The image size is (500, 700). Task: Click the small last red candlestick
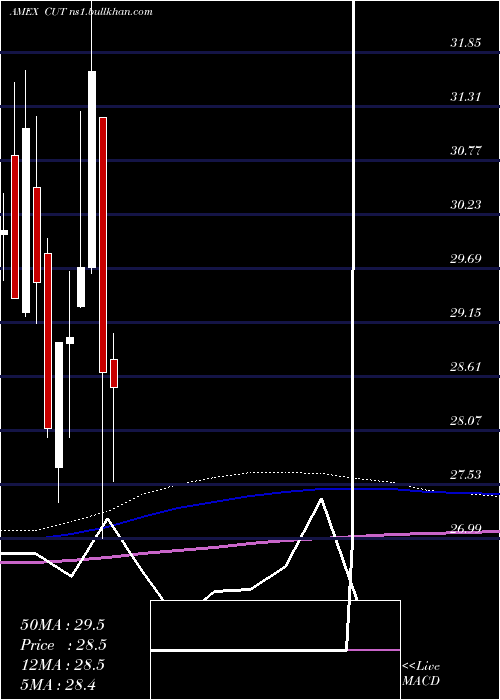114,373
